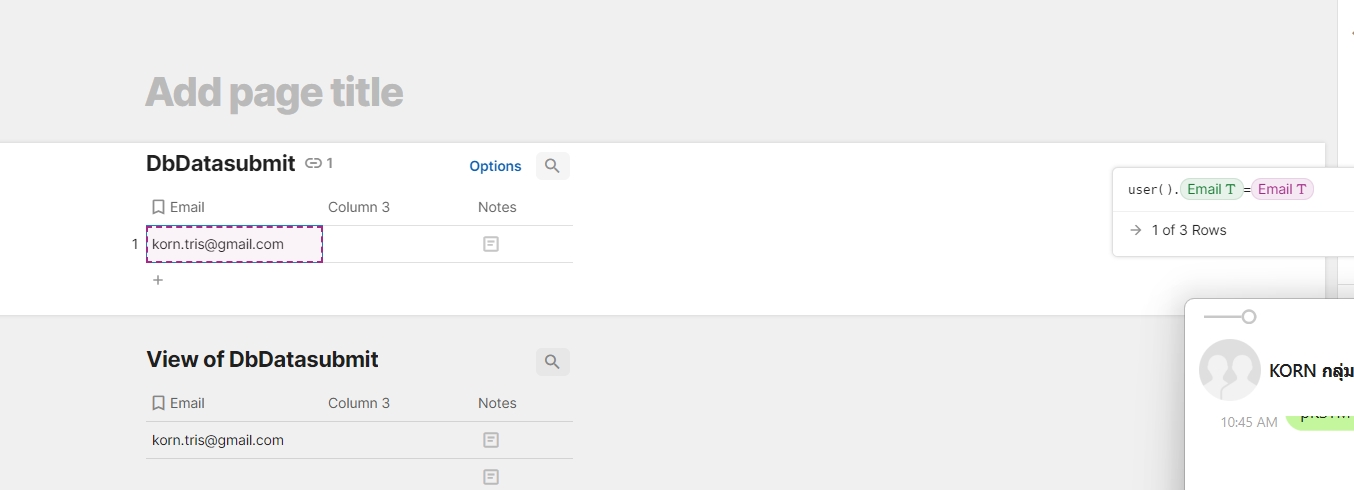Viewport: 1354px width, 490px height.
Task: Open first row notes icon in View of DbDatasubmit
Action: 490,440
